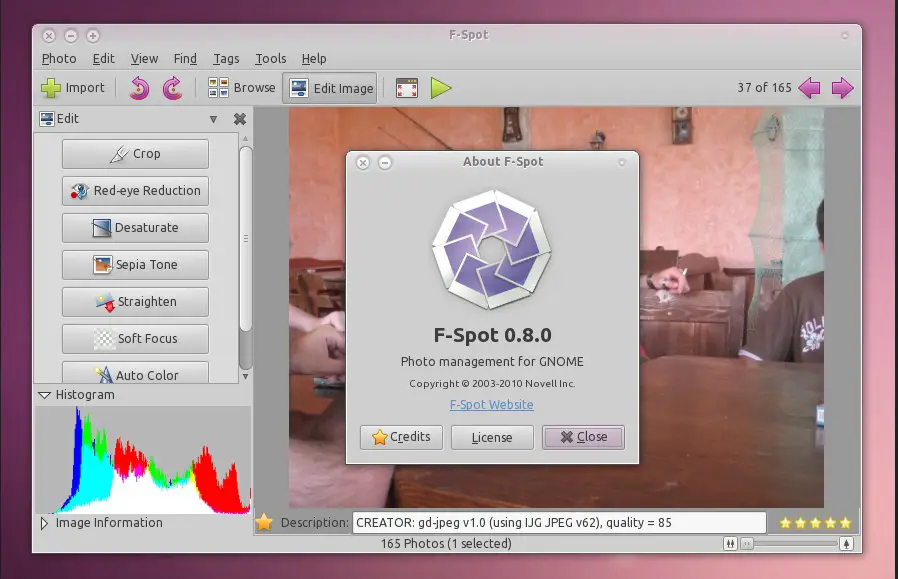The image size is (898, 579).
Task: Start slideshow with green play icon
Action: click(440, 88)
